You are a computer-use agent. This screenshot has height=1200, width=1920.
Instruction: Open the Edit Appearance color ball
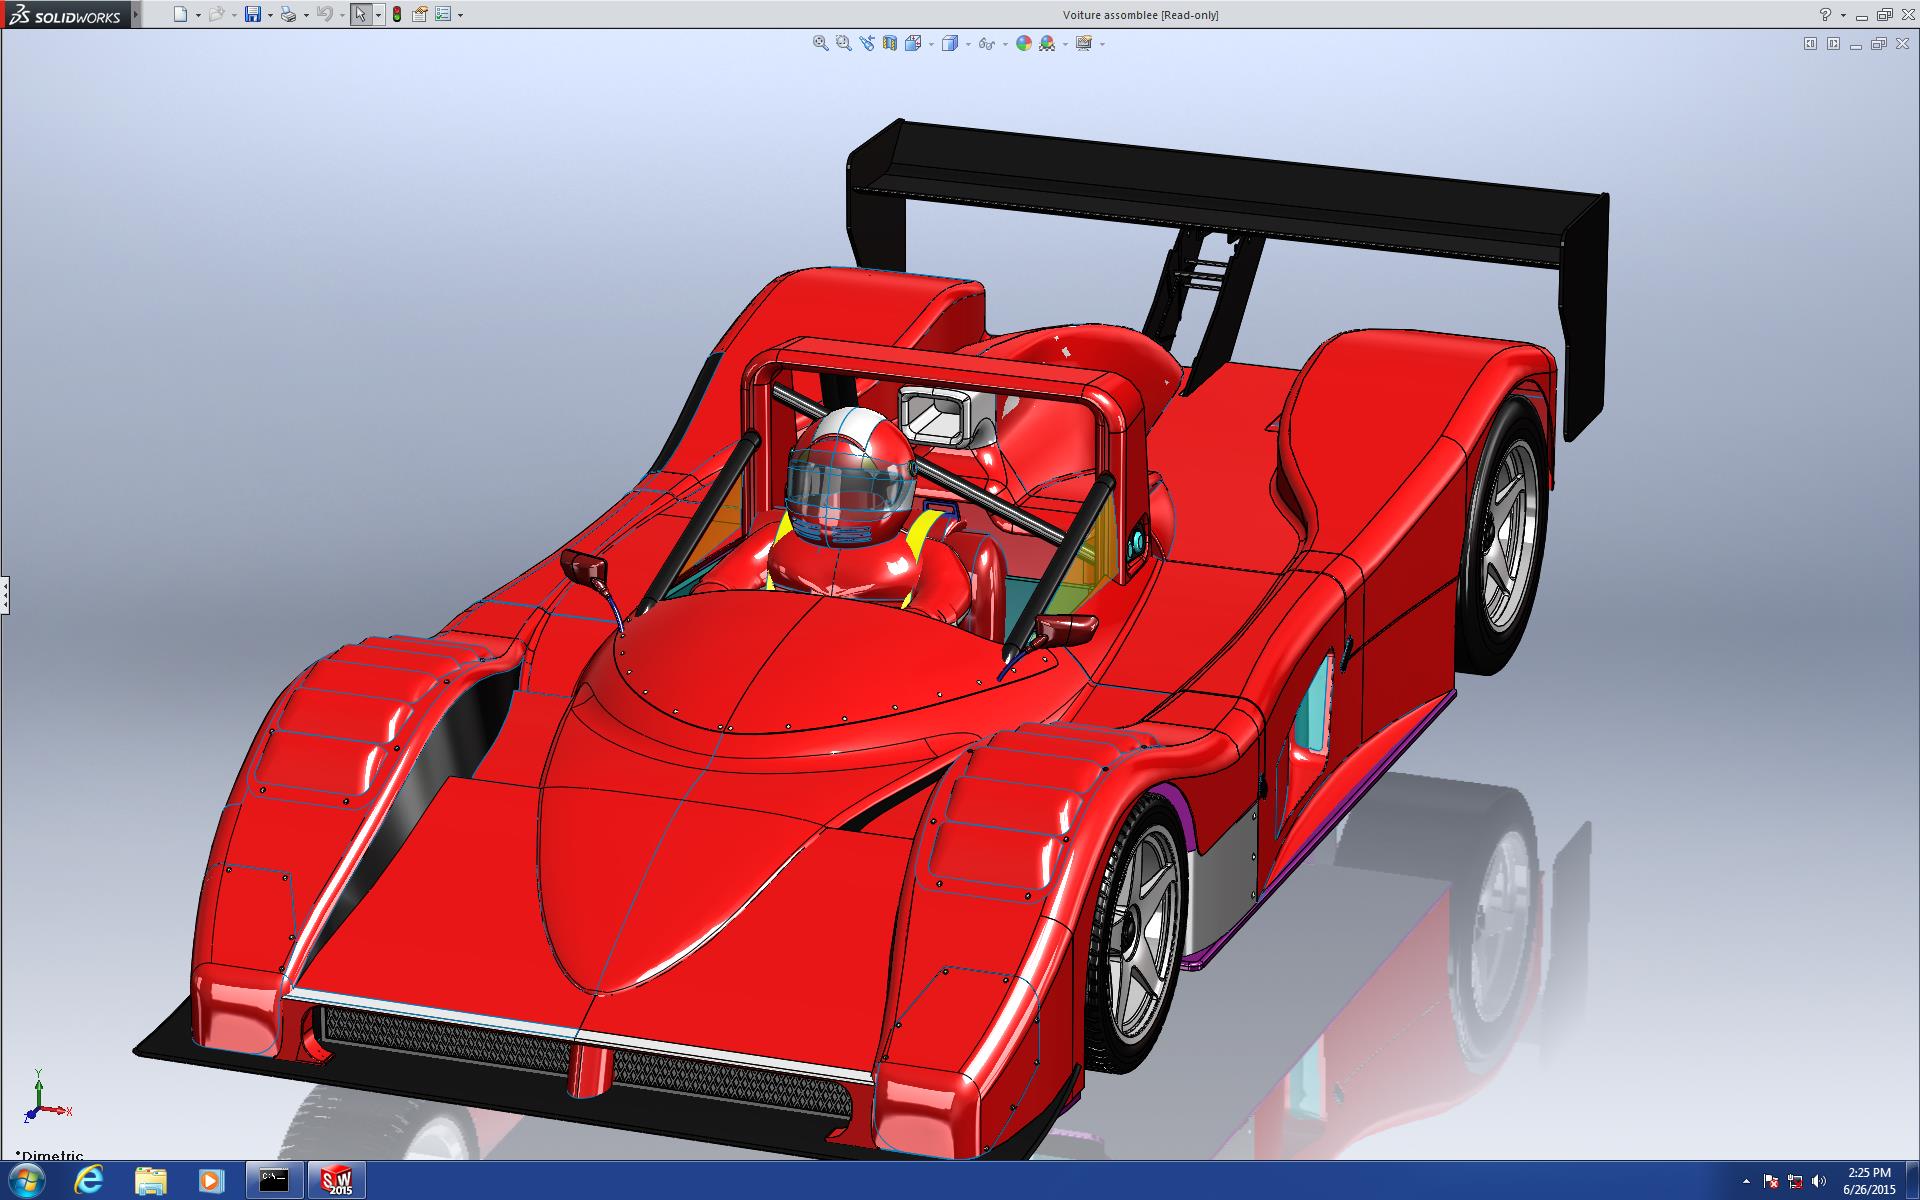coord(1023,43)
